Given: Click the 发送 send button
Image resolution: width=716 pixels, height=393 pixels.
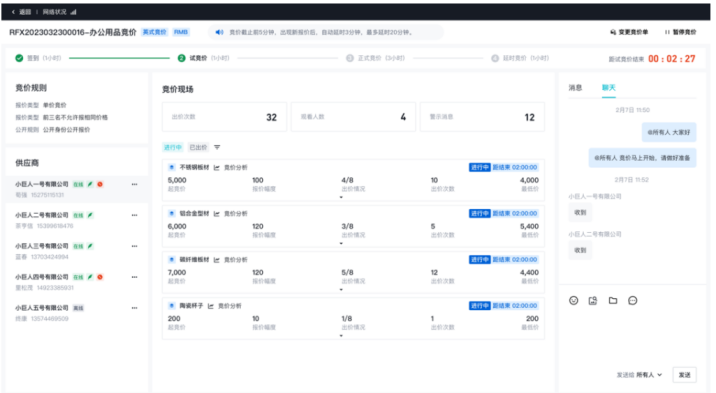Looking at the screenshot, I should pos(684,375).
